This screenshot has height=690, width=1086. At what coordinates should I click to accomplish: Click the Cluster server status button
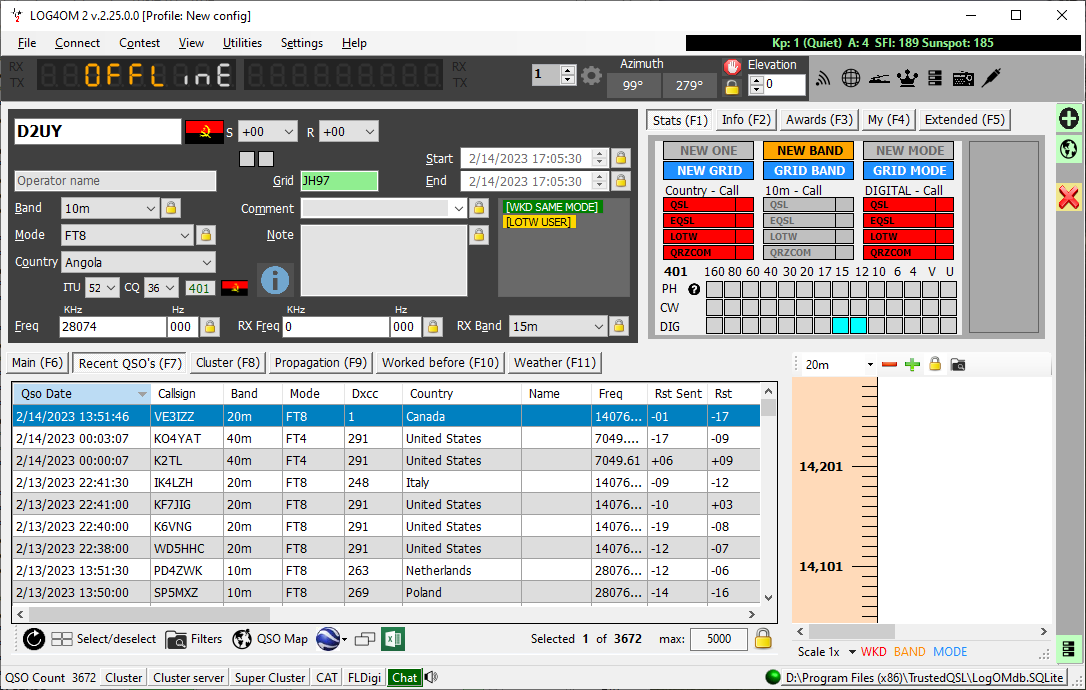pos(188,678)
